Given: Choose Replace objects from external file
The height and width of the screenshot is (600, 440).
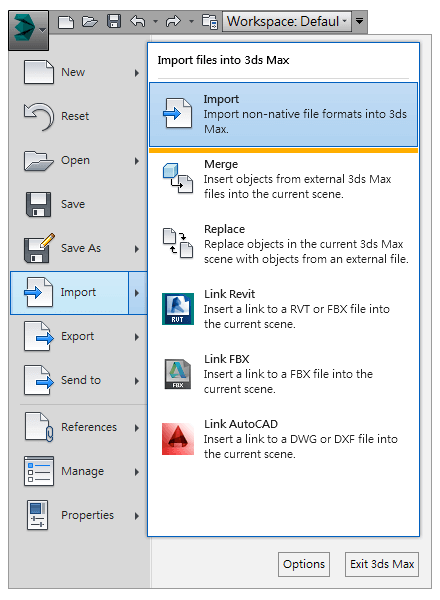Looking at the screenshot, I should (x=284, y=244).
